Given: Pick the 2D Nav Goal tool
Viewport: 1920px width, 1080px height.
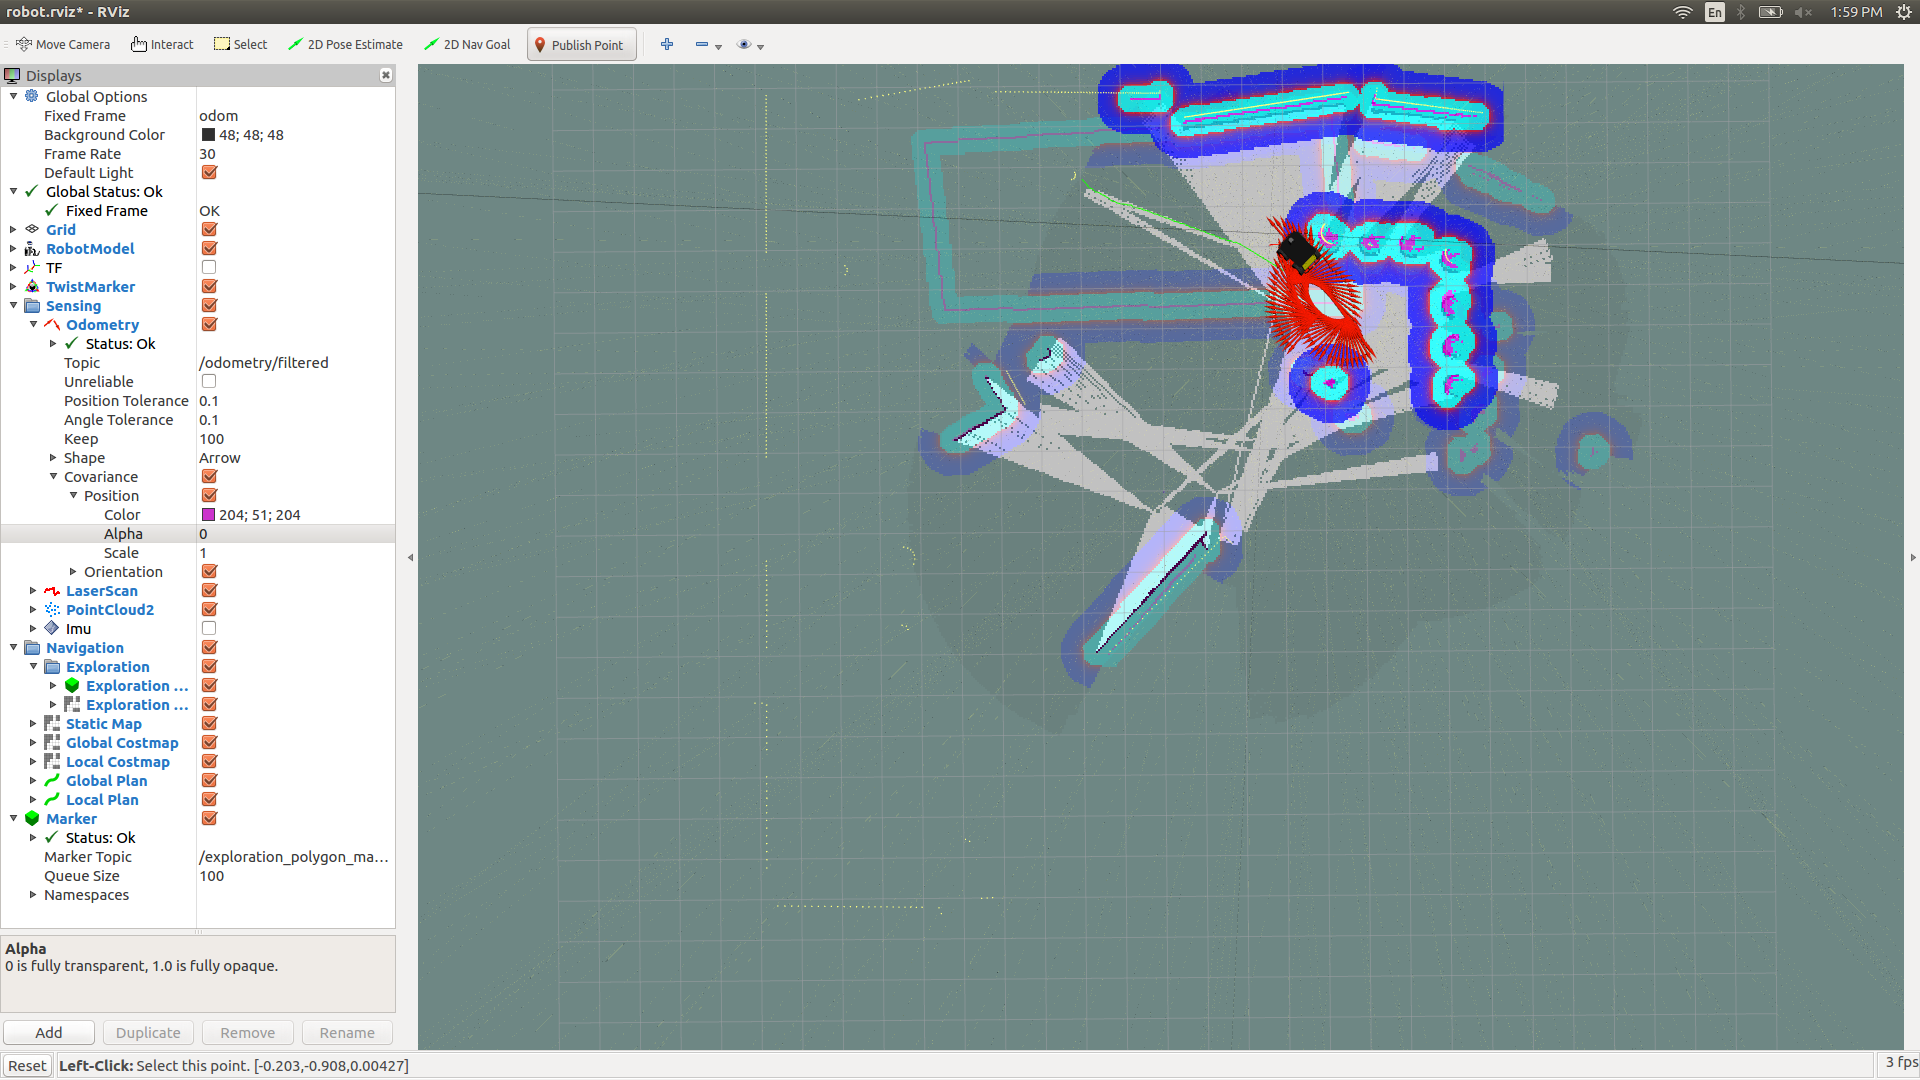Looking at the screenshot, I should pyautogui.click(x=467, y=45).
